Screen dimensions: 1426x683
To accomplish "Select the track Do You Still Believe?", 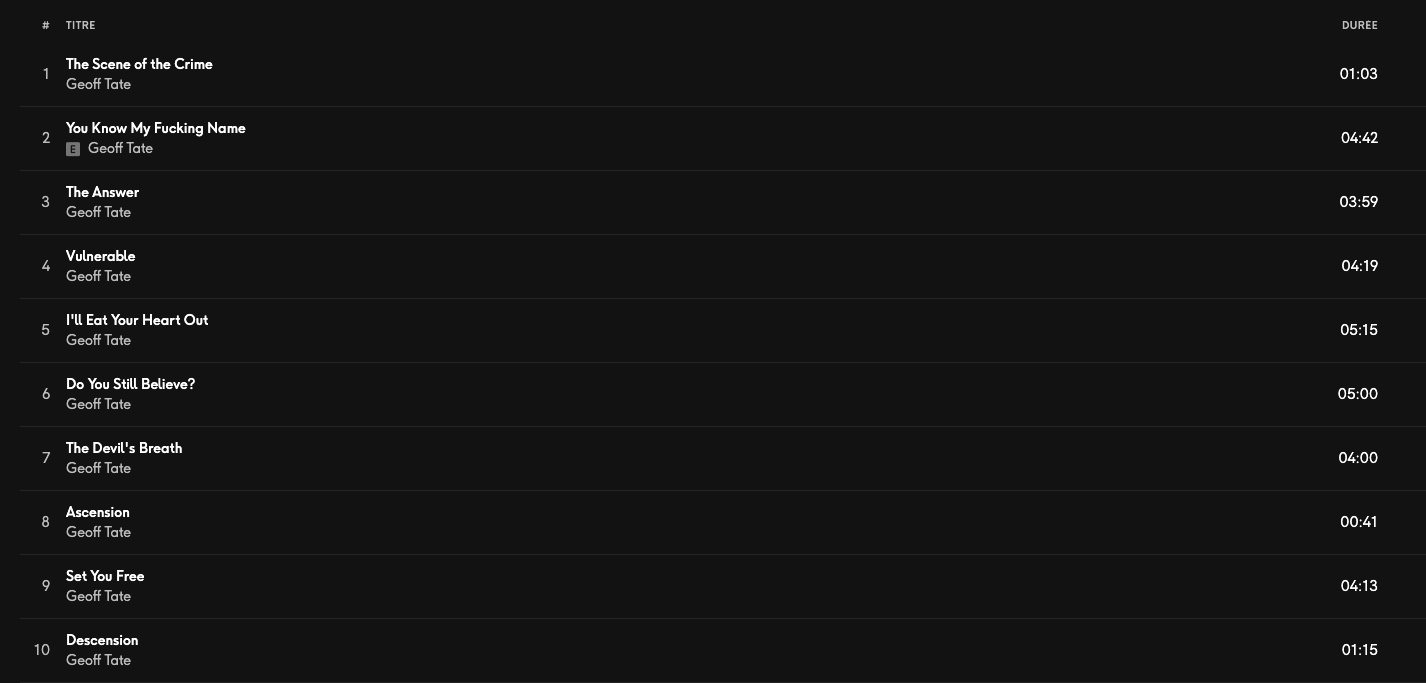I will coord(130,384).
